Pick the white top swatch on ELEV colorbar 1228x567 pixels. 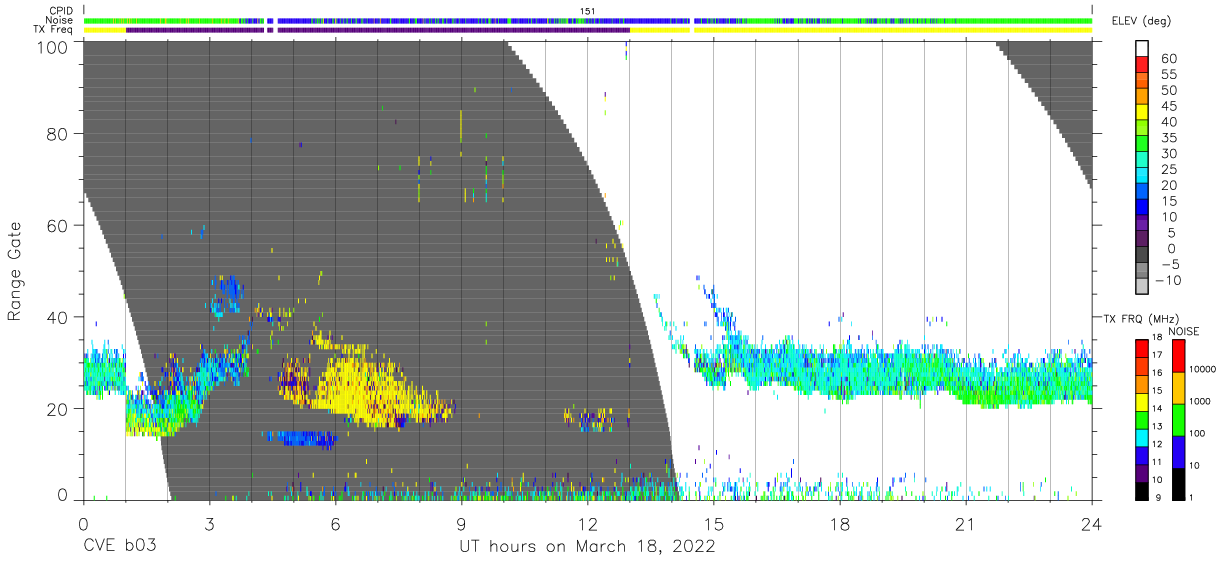[1142, 50]
